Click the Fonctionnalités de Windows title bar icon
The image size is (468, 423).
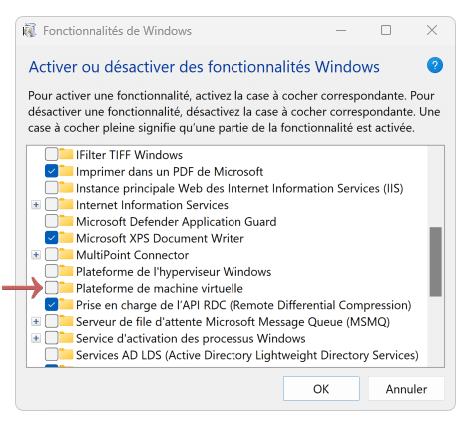pyautogui.click(x=29, y=31)
